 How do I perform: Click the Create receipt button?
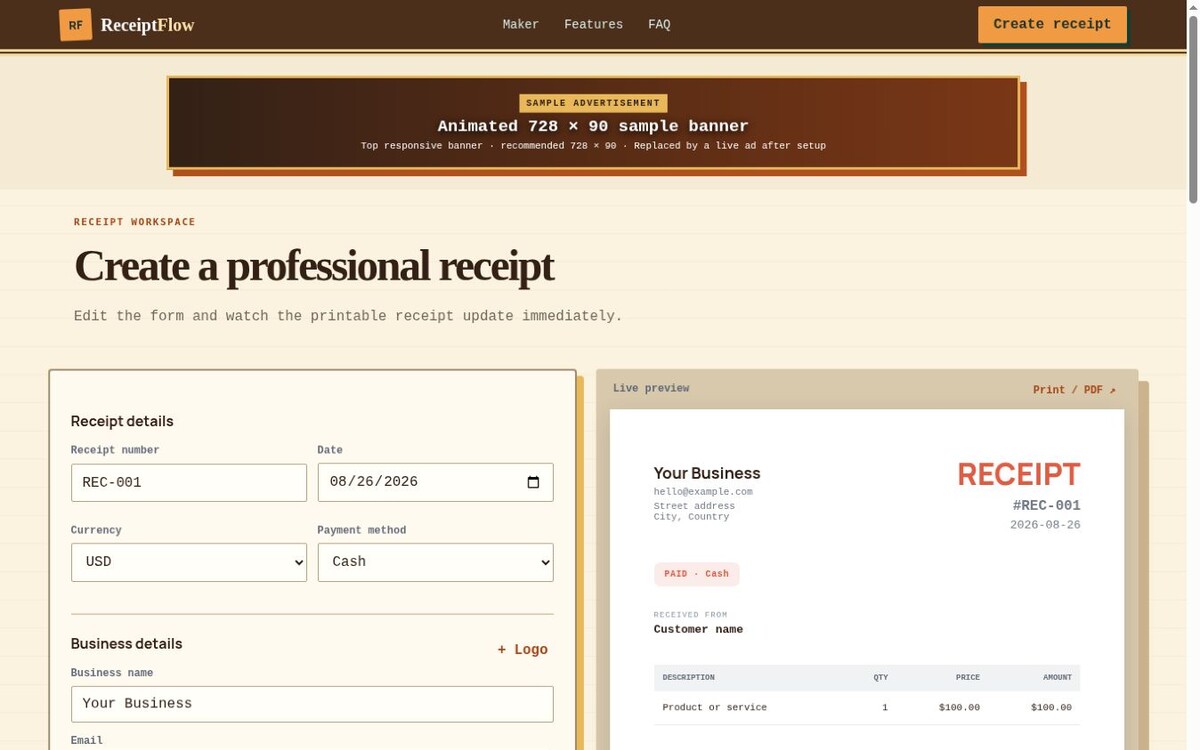pyautogui.click(x=1052, y=24)
